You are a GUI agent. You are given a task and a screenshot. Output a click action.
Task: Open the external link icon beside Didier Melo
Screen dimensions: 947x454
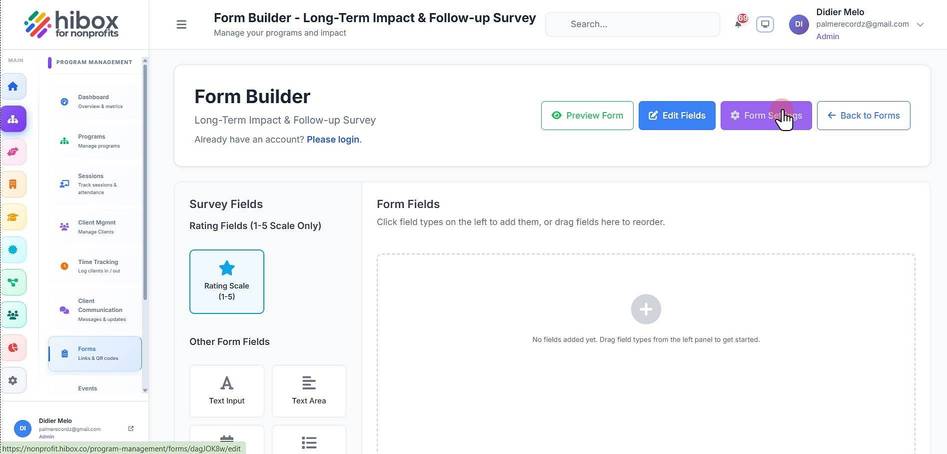pos(131,428)
